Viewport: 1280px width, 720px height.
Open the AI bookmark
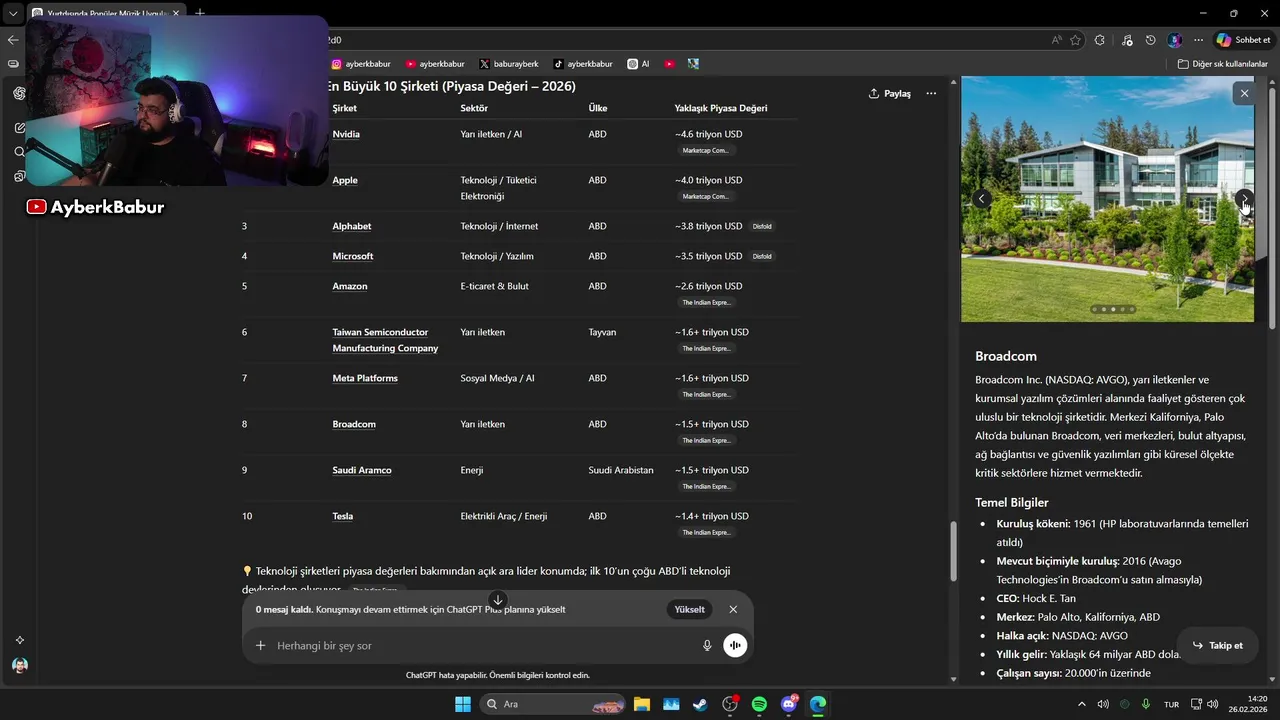[x=638, y=64]
